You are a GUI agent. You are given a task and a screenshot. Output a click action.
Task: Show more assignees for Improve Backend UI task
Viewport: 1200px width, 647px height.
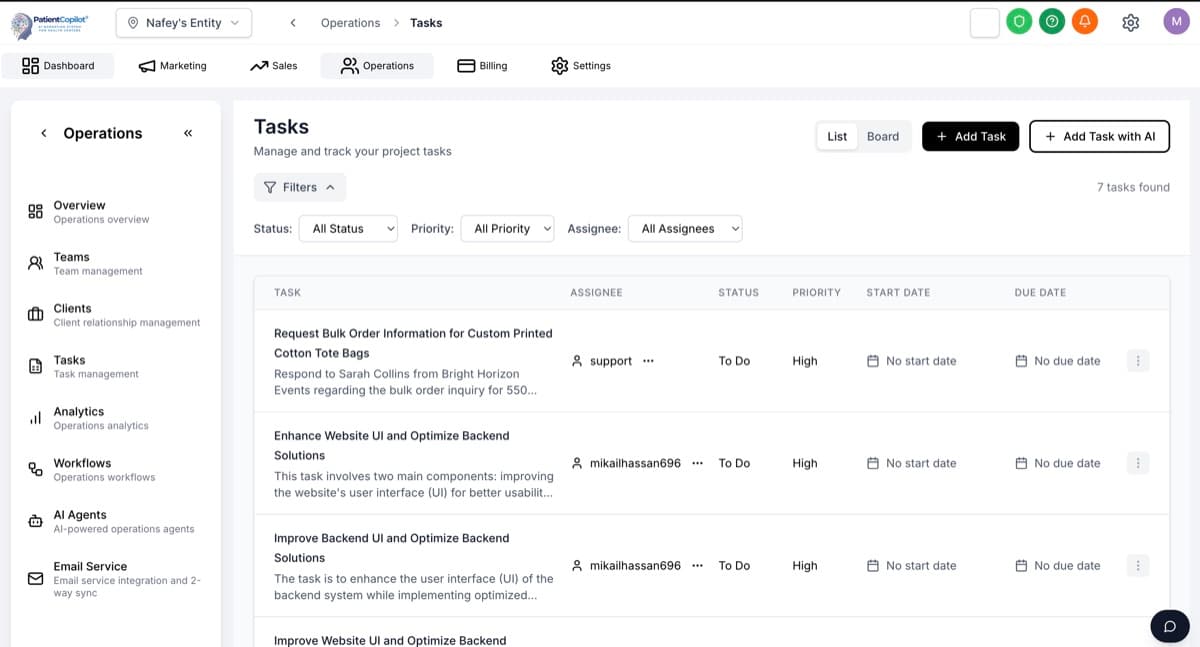click(697, 565)
